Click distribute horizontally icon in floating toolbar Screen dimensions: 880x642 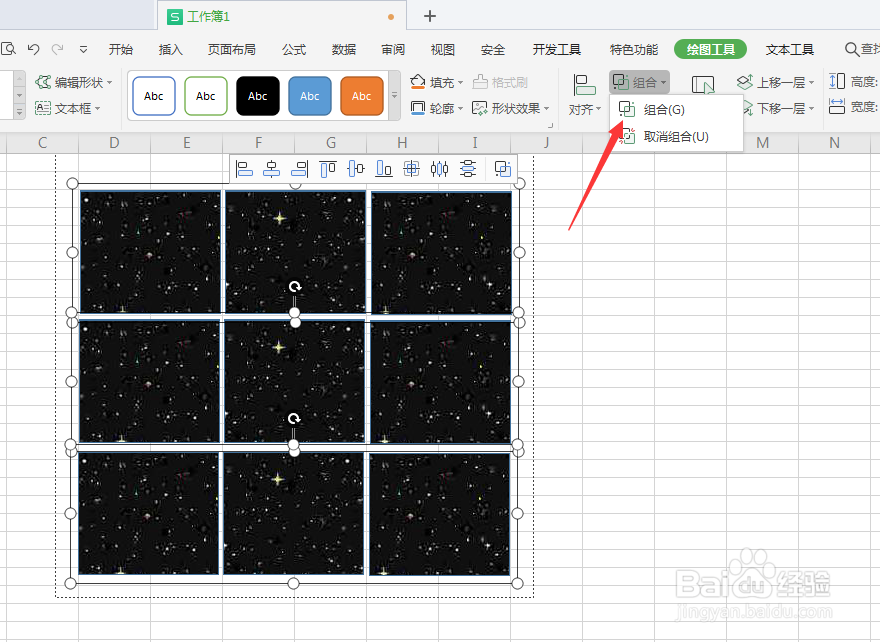[x=439, y=168]
